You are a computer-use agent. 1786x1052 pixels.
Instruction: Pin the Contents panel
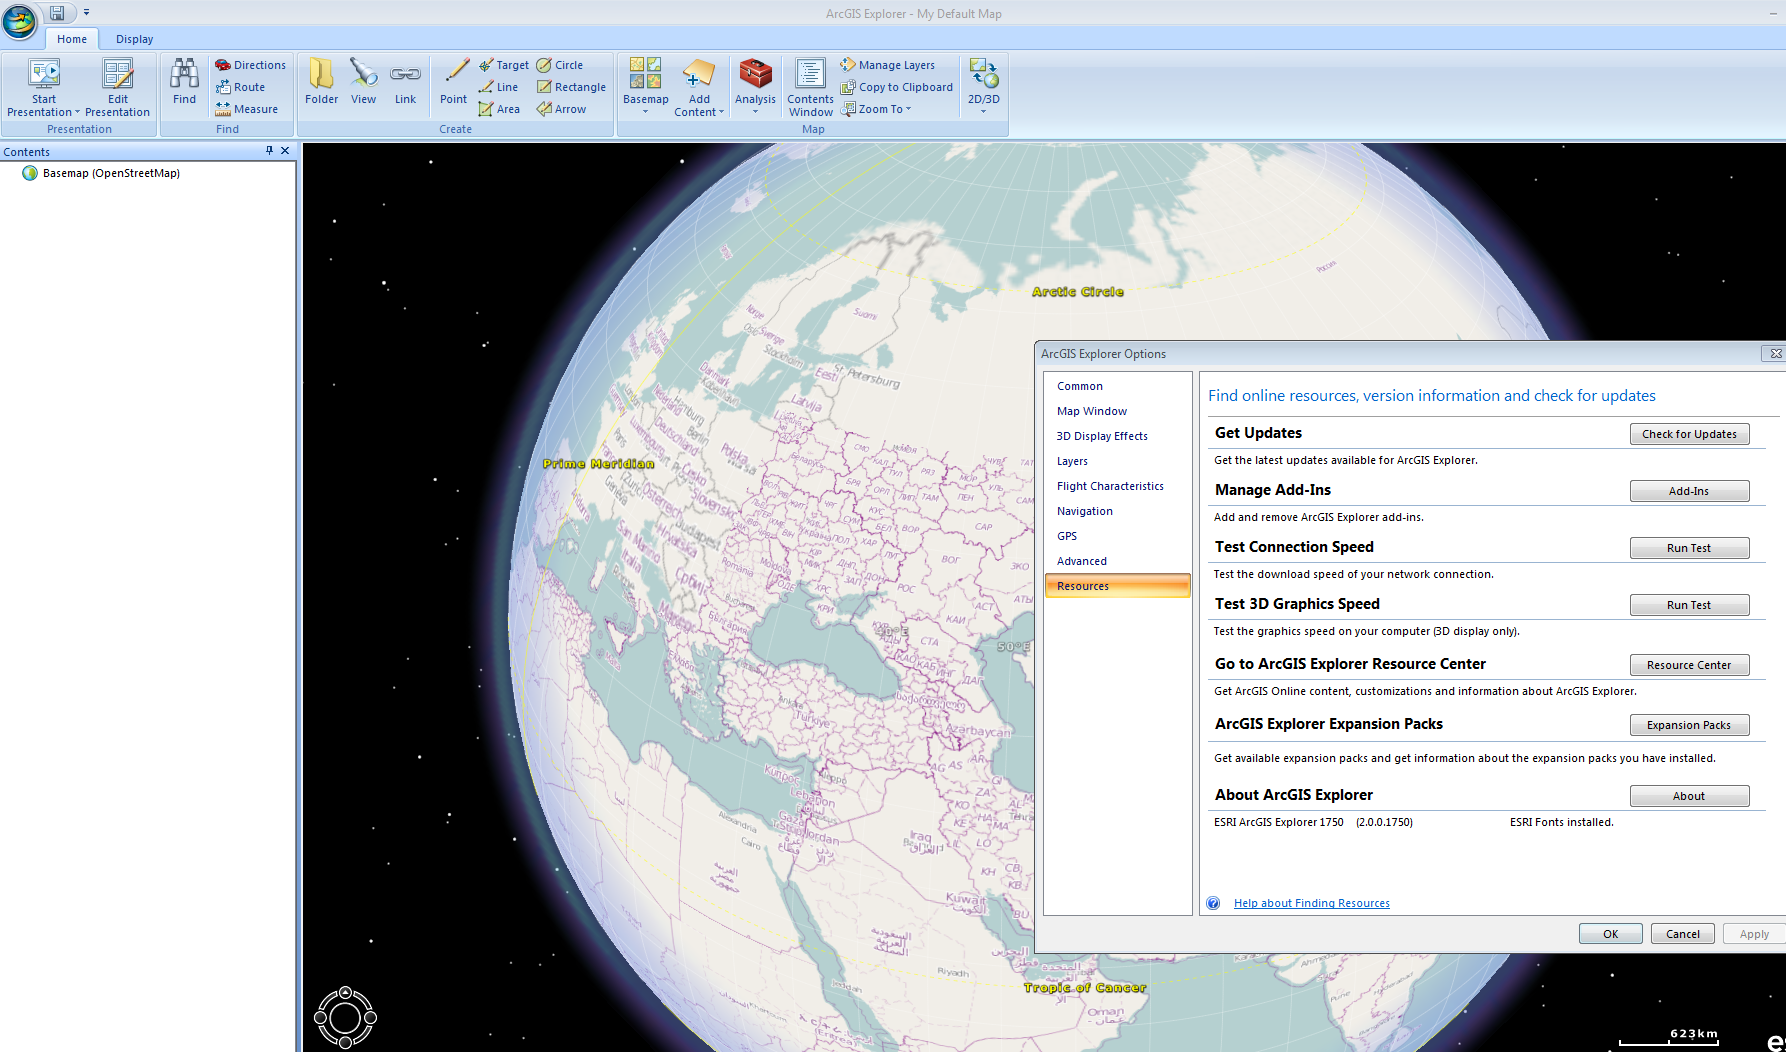coord(269,151)
